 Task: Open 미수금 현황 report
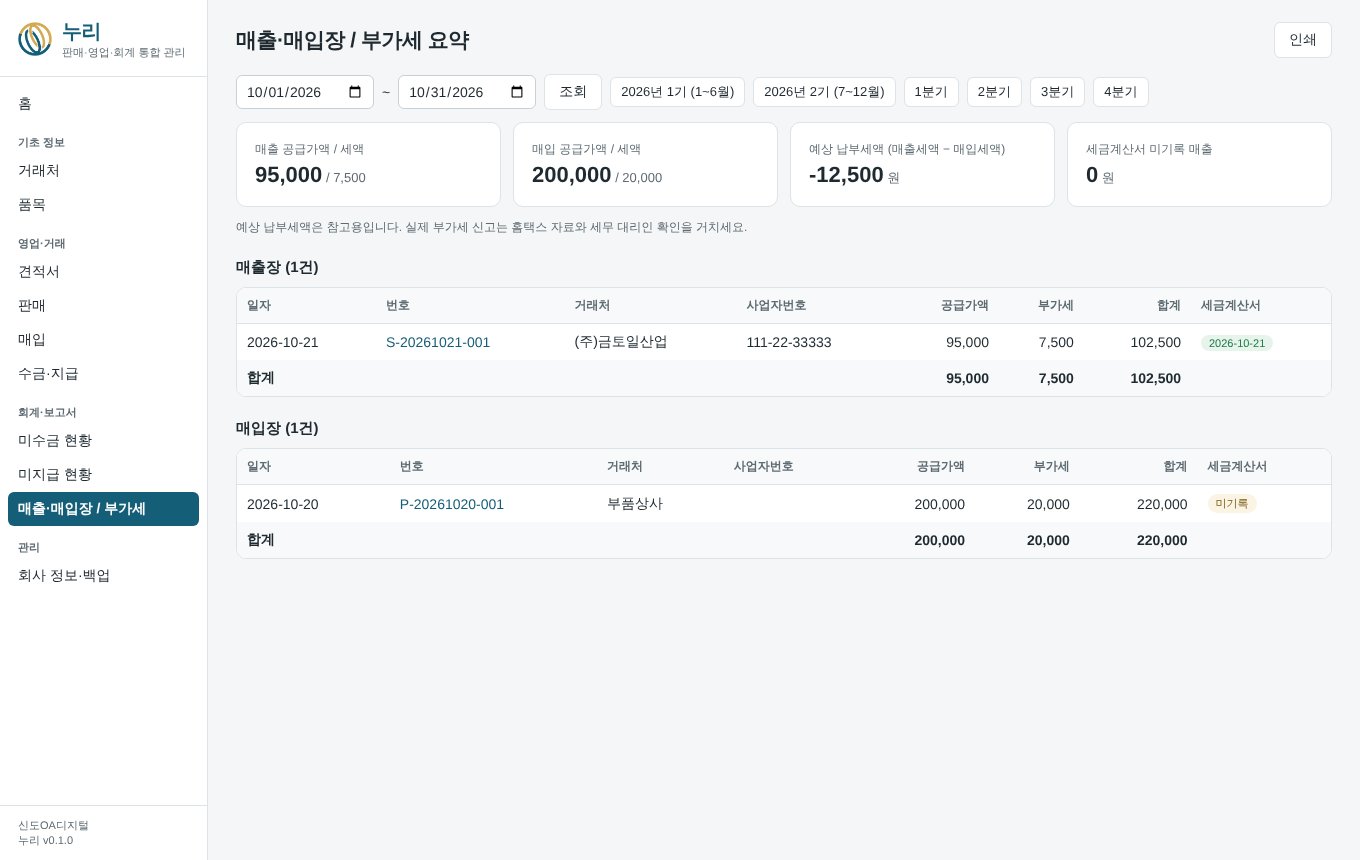click(x=103, y=441)
